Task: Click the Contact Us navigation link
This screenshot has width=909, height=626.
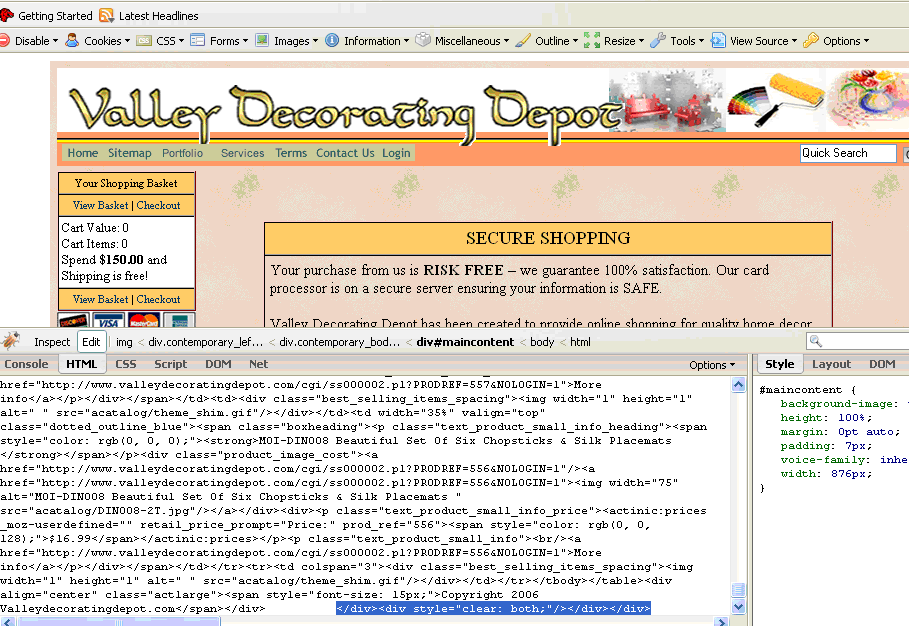Action: click(345, 153)
